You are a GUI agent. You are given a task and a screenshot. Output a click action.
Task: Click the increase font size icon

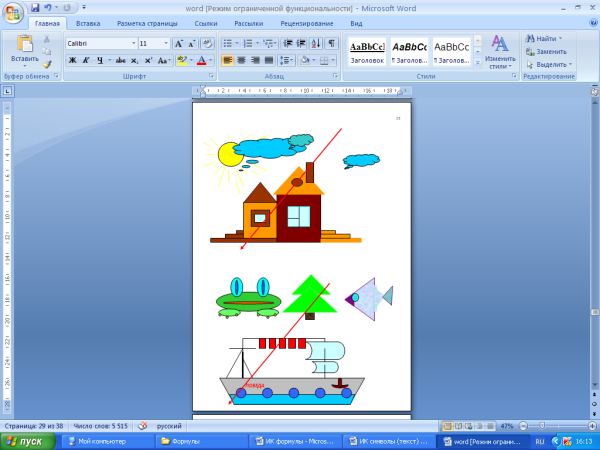pyautogui.click(x=178, y=44)
